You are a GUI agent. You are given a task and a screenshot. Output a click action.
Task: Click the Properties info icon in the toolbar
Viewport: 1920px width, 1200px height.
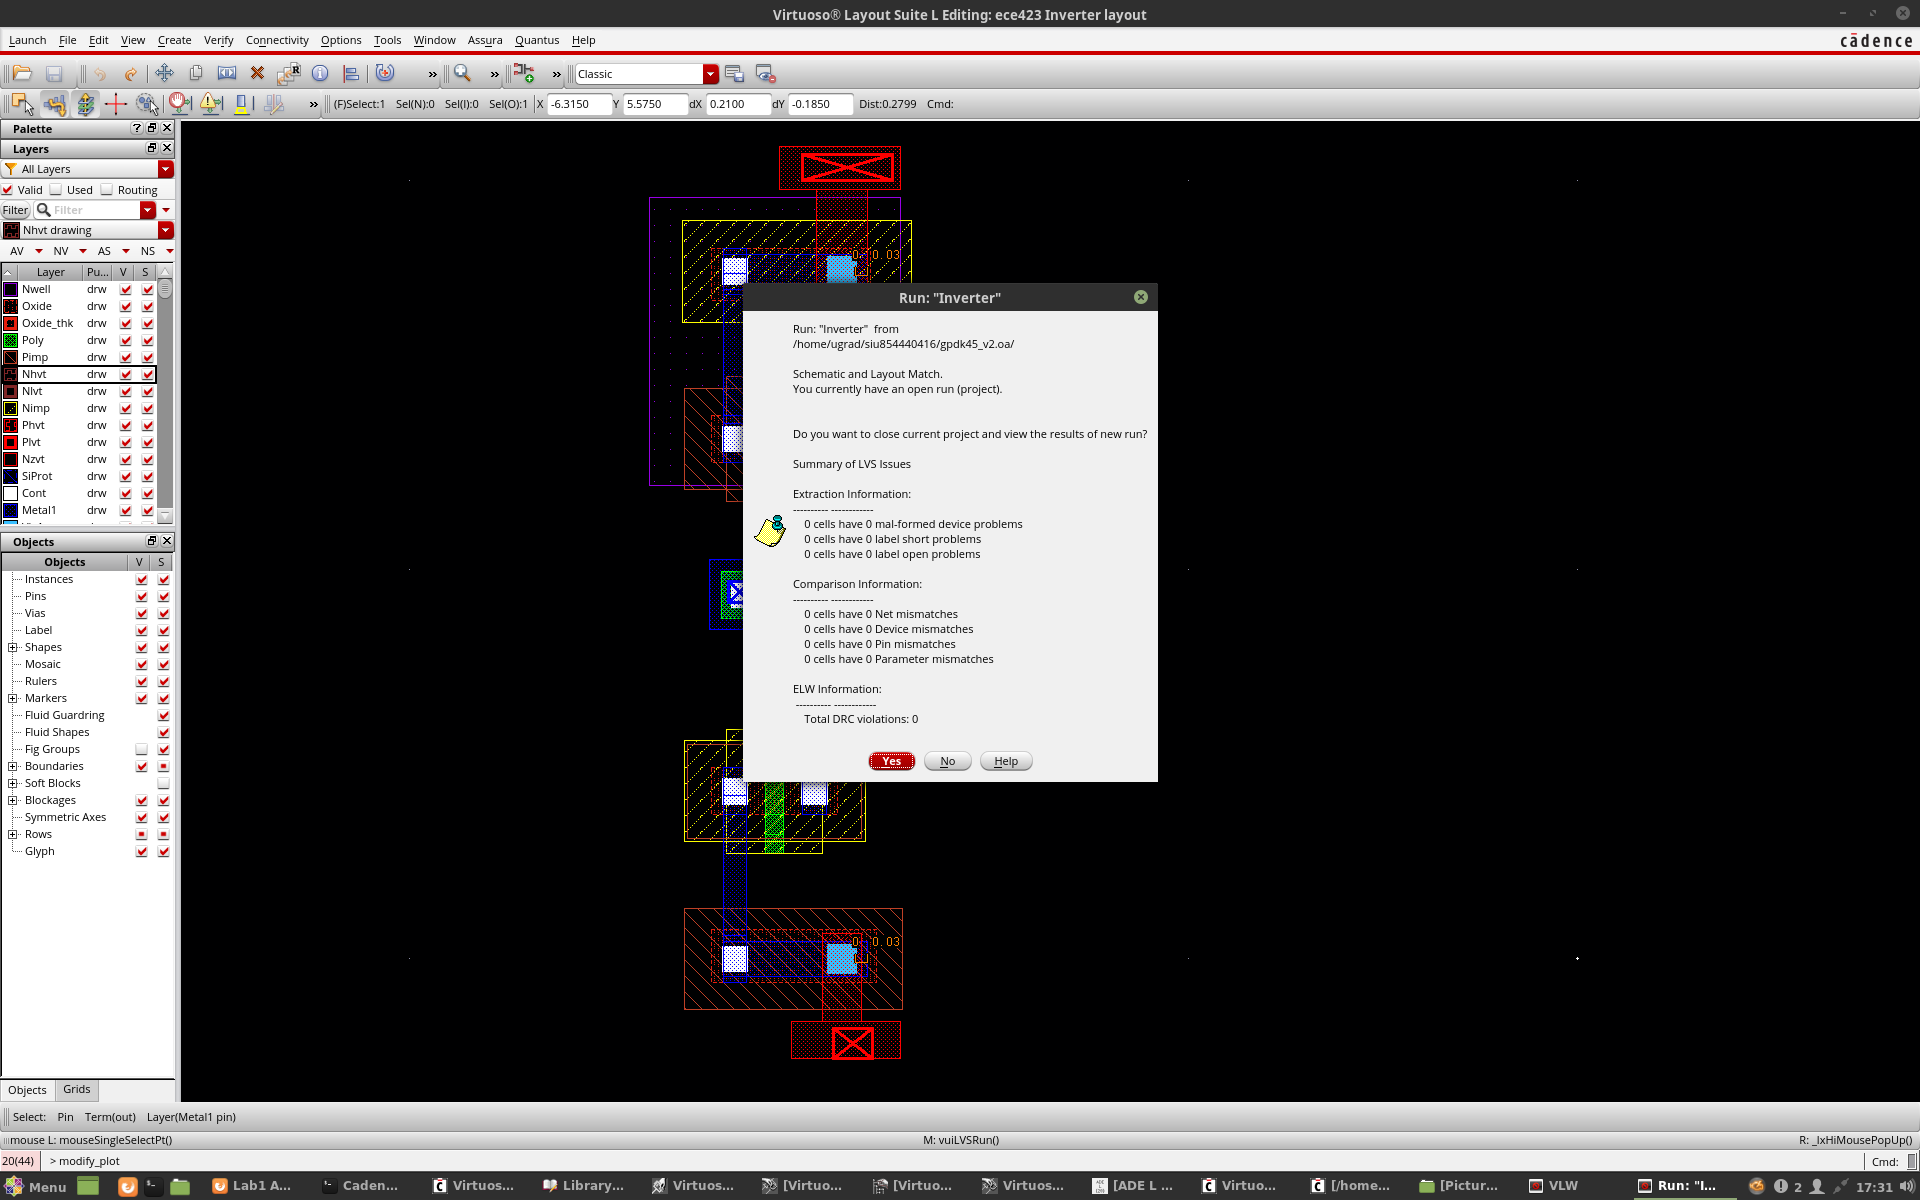pyautogui.click(x=320, y=73)
